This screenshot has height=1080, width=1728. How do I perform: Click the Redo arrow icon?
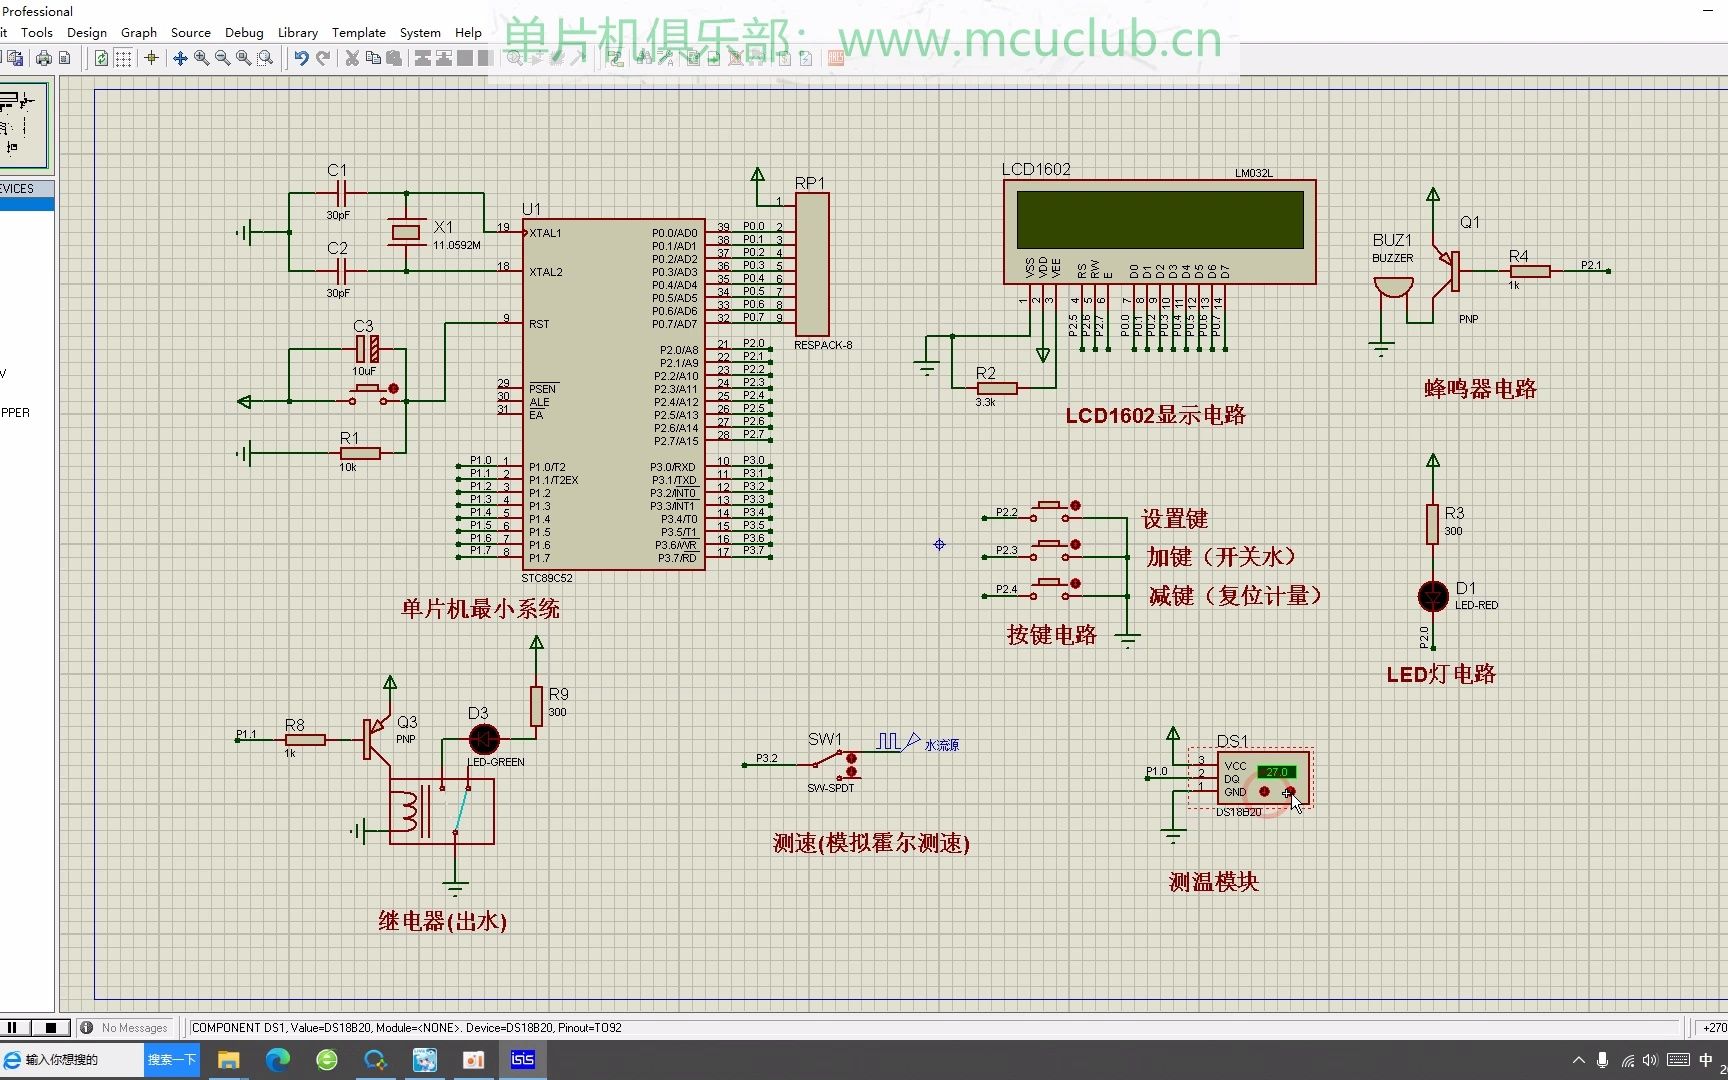pos(323,58)
